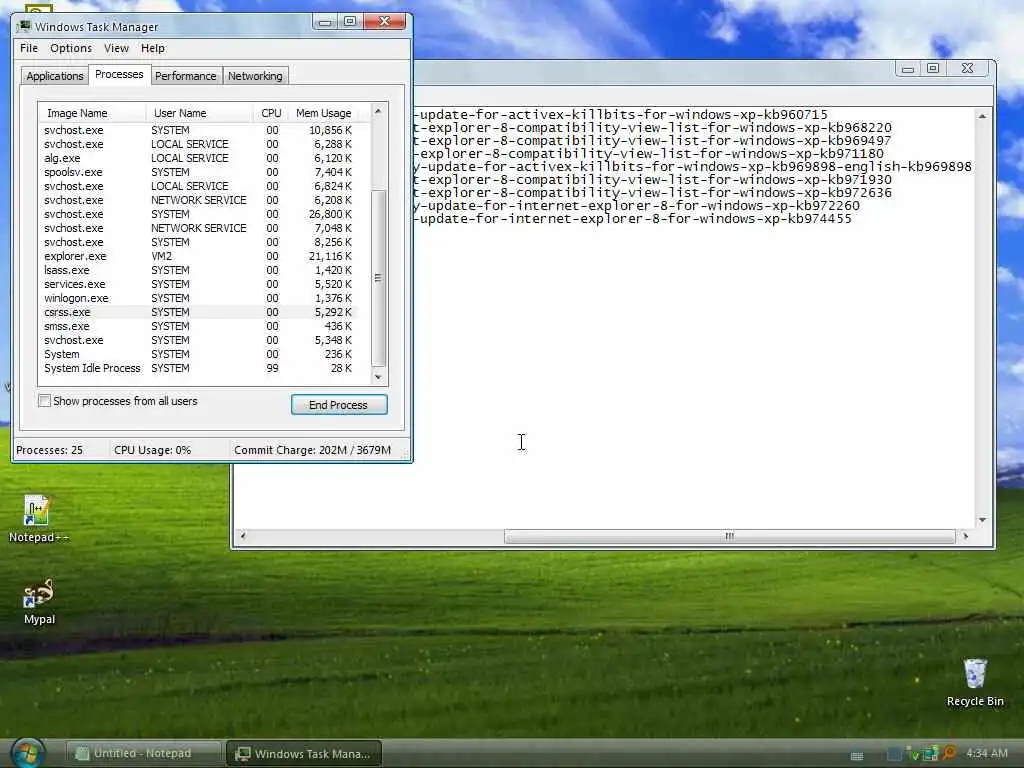Maximize the Notepad window
This screenshot has height=768, width=1024.
pos(933,68)
